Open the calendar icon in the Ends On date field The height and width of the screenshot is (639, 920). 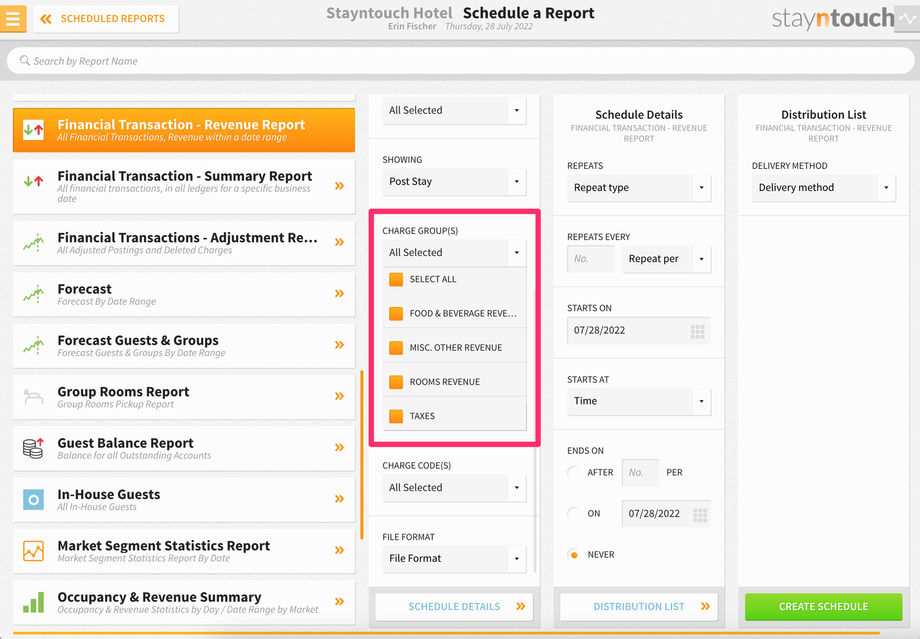(700, 515)
